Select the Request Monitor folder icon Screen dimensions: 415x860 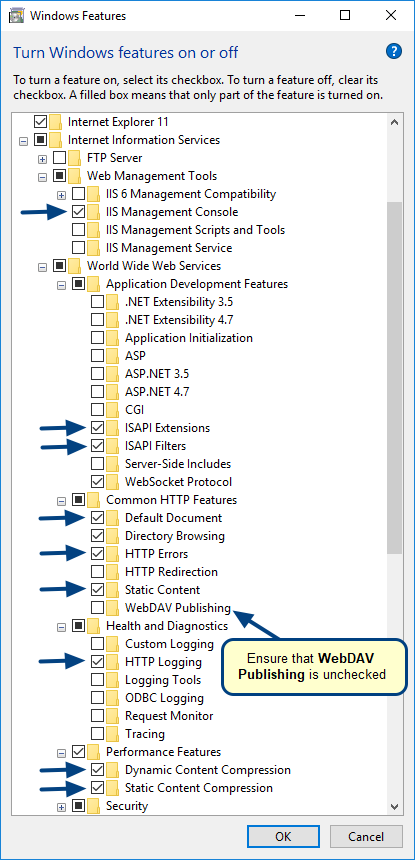112,716
